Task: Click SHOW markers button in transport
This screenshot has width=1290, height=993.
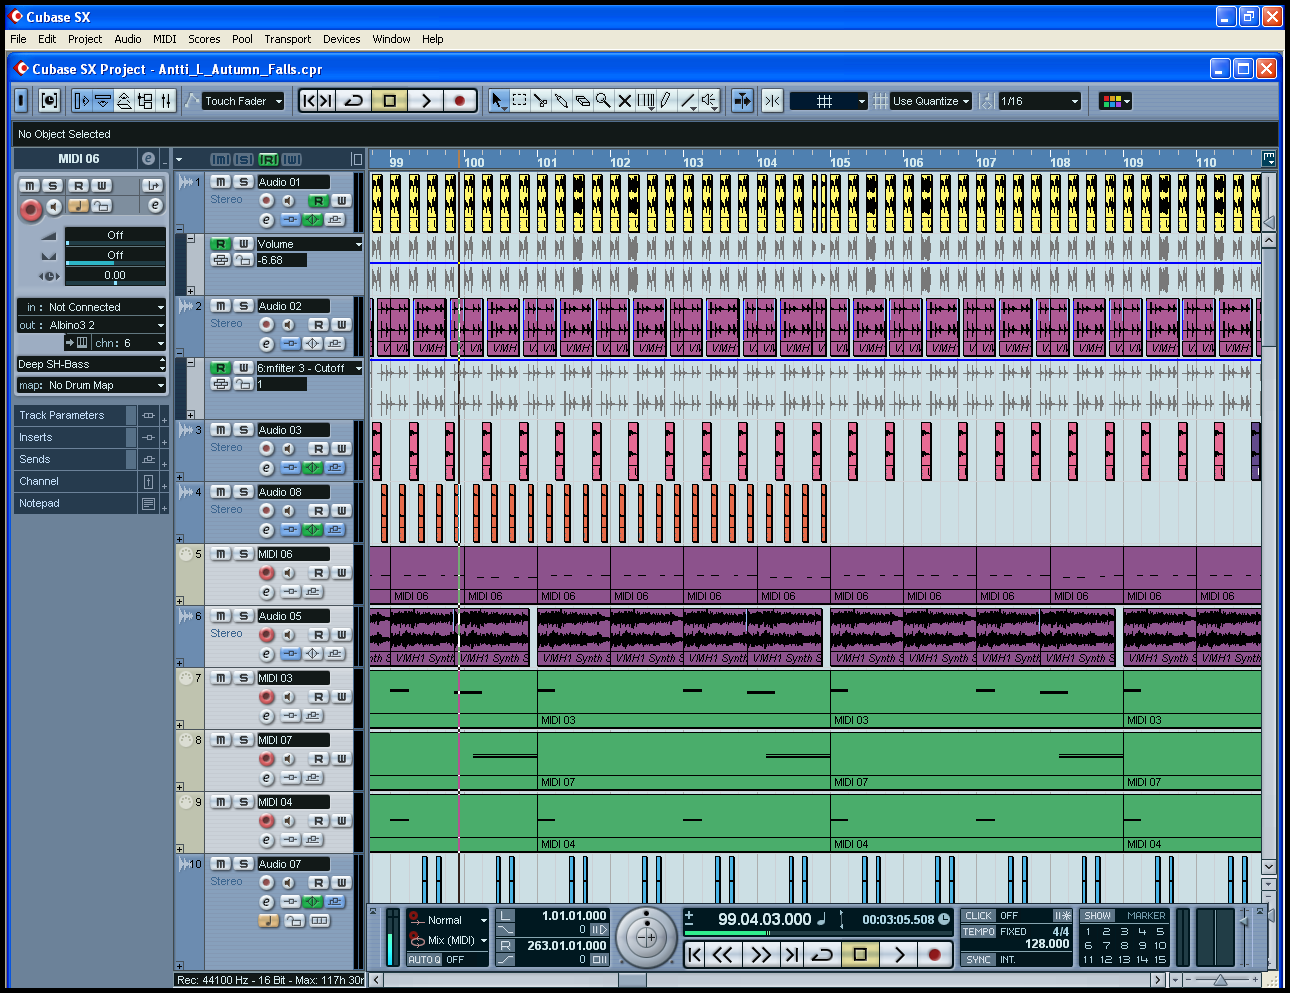Action: pyautogui.click(x=1097, y=915)
